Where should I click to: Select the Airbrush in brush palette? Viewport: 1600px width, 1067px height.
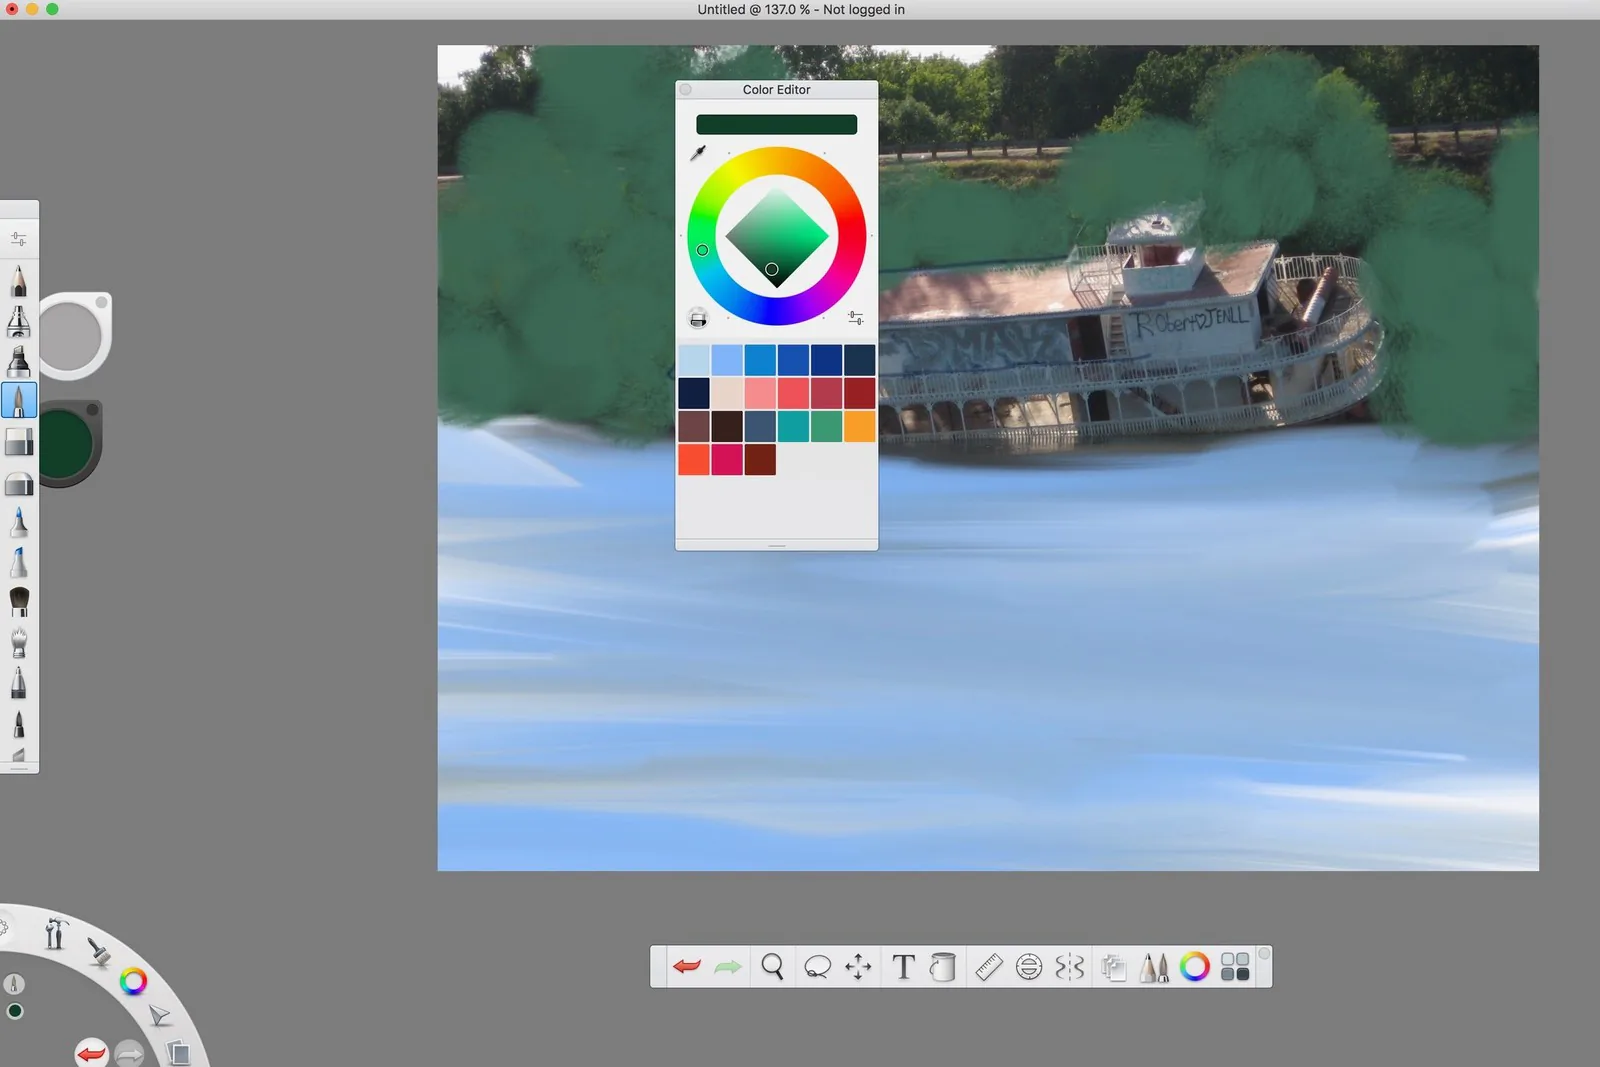(18, 321)
